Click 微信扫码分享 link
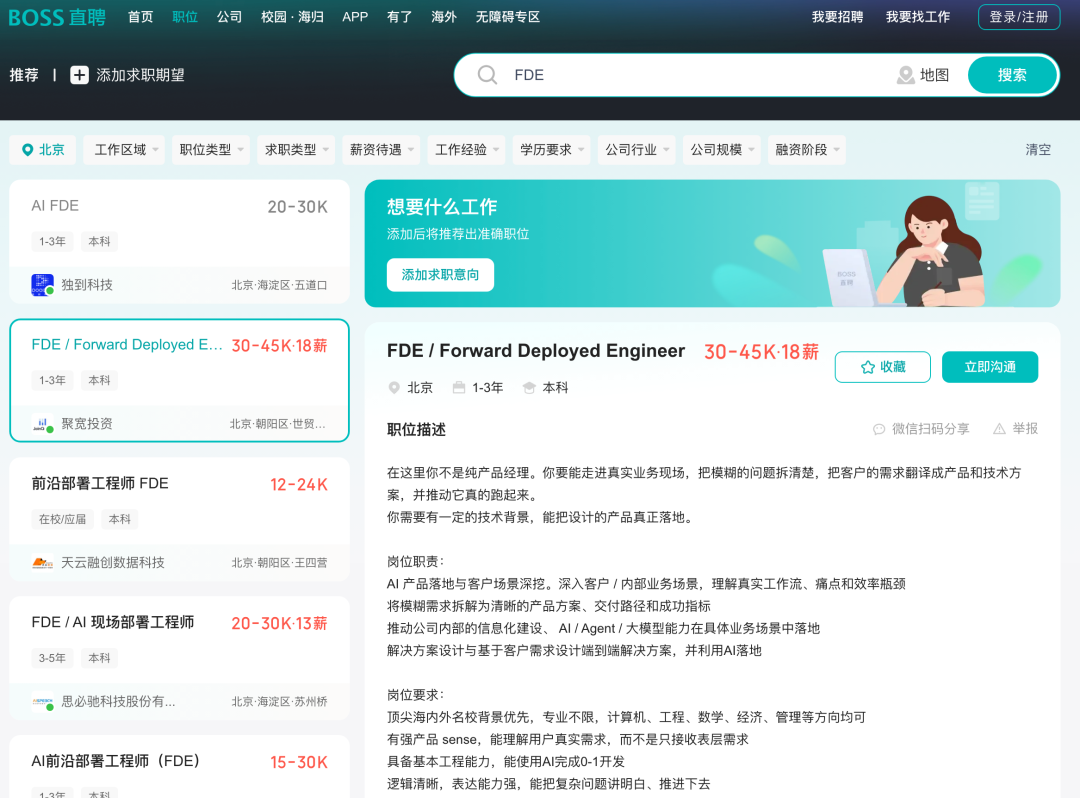Image resolution: width=1080 pixels, height=798 pixels. coord(931,429)
